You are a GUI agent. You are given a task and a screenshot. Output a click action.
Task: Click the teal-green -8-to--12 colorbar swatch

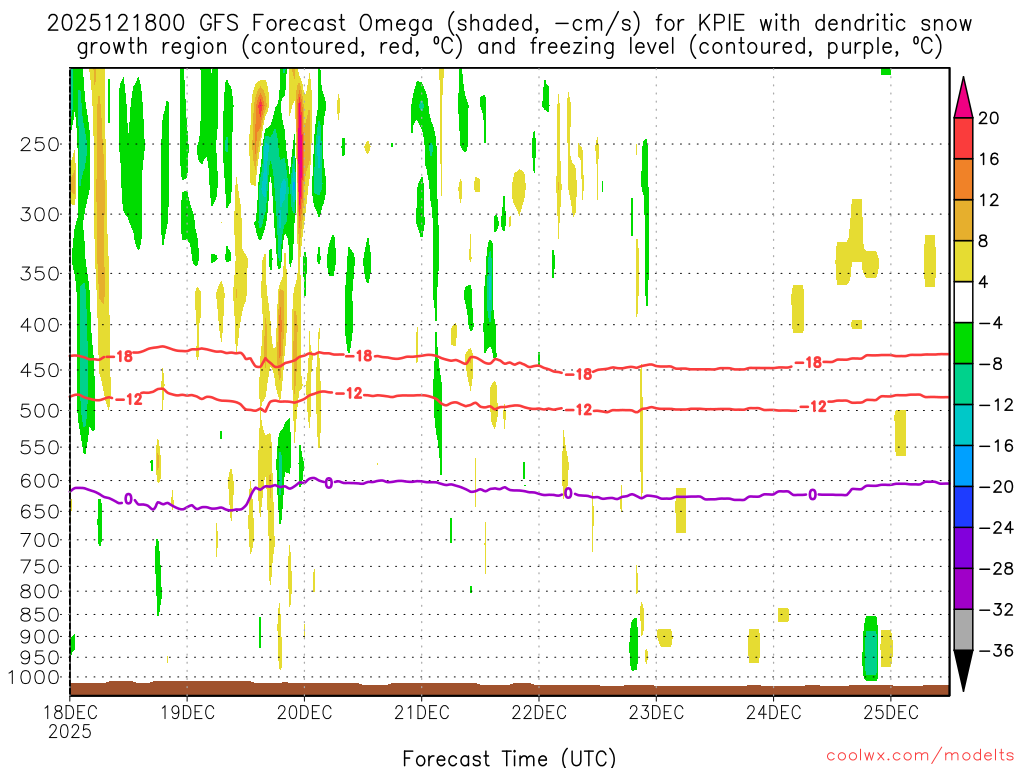click(x=963, y=384)
